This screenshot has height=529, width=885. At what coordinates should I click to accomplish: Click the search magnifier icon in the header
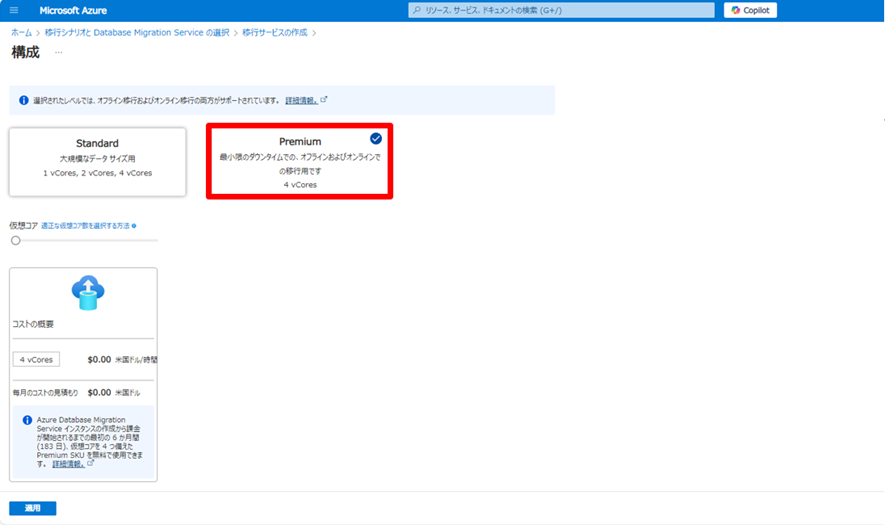[417, 10]
